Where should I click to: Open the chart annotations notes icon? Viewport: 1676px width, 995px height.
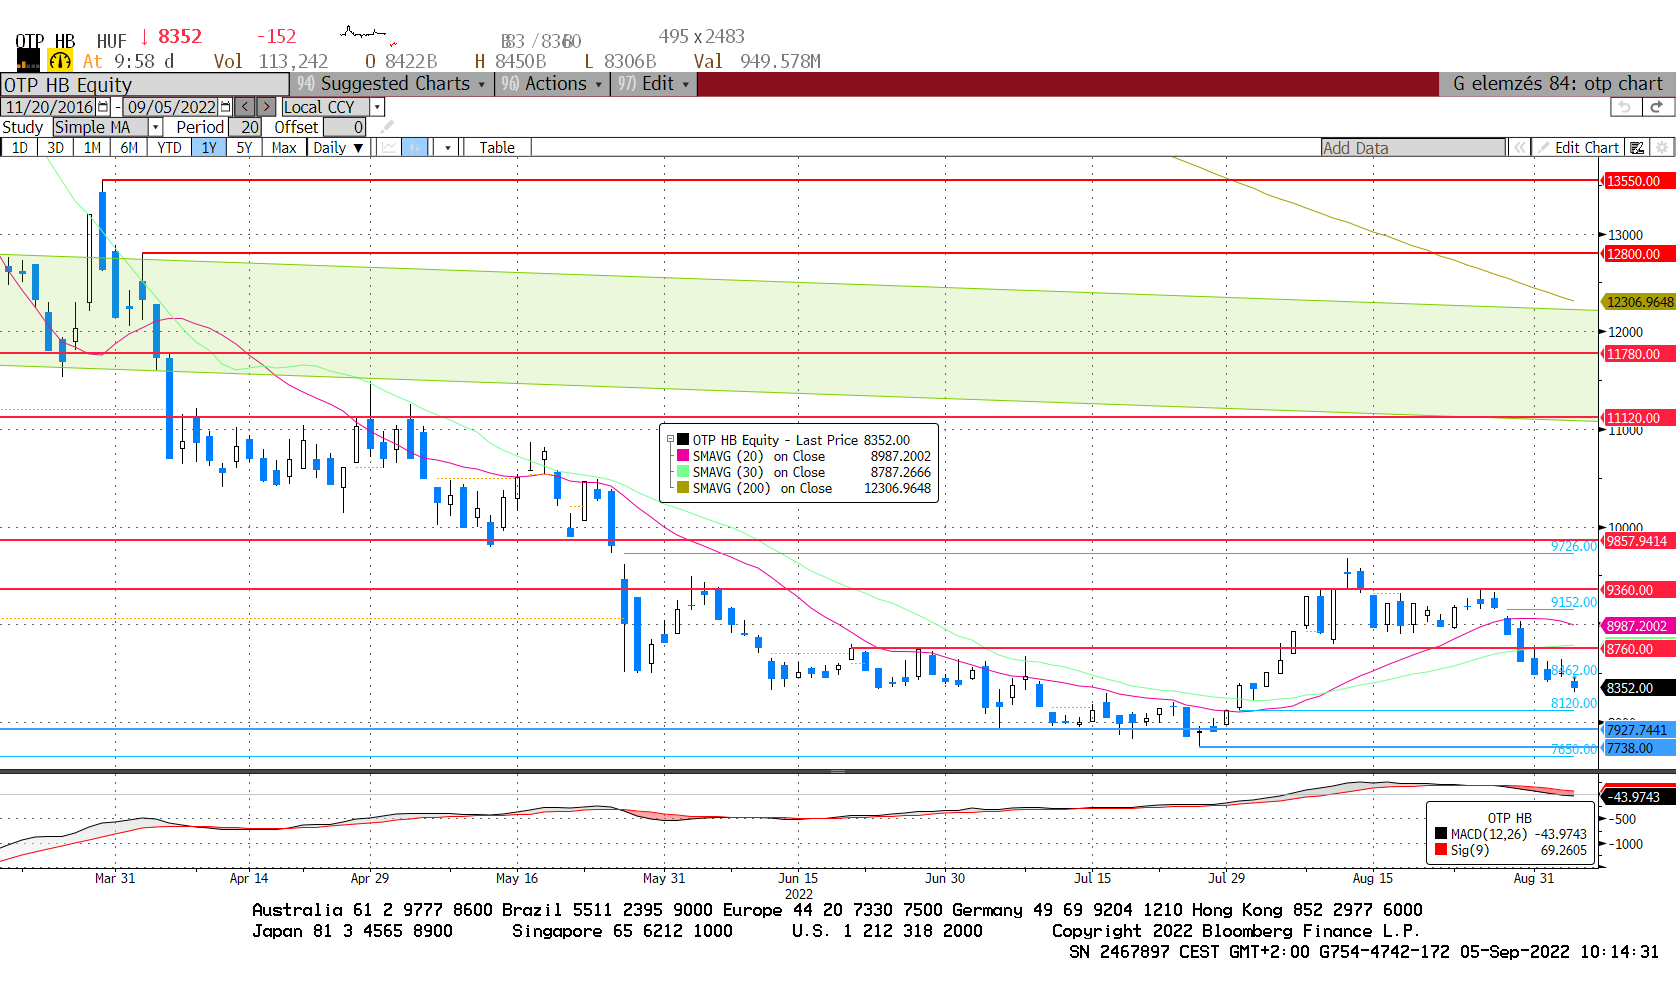[1637, 148]
